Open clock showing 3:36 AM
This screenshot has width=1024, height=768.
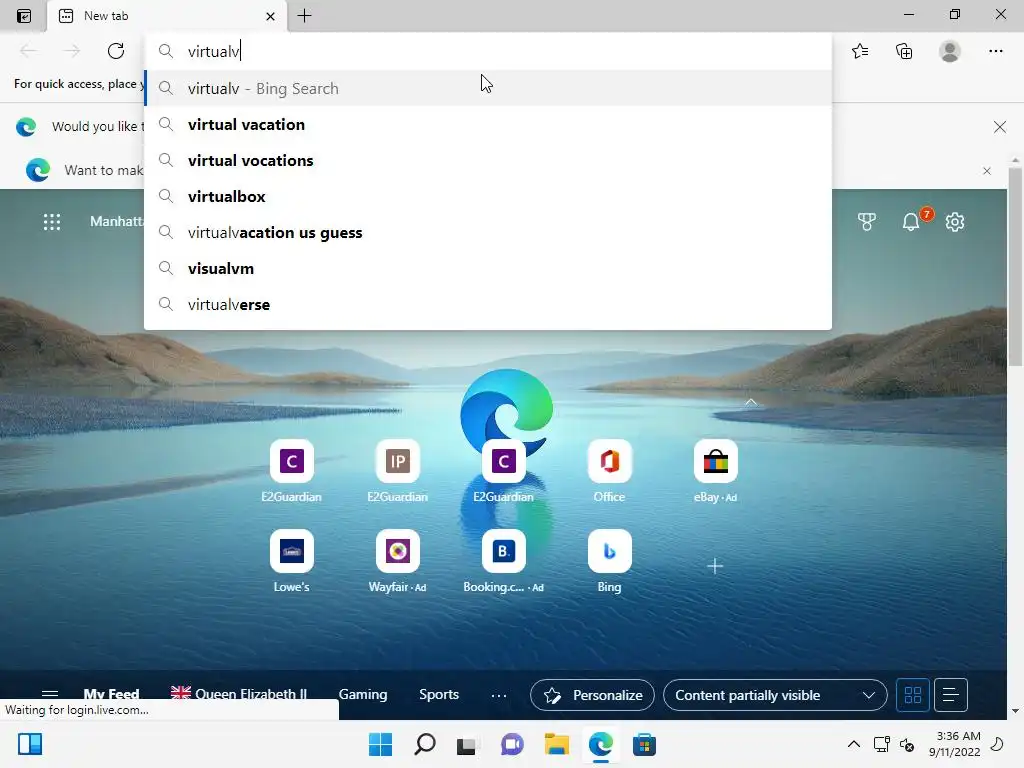(x=955, y=744)
